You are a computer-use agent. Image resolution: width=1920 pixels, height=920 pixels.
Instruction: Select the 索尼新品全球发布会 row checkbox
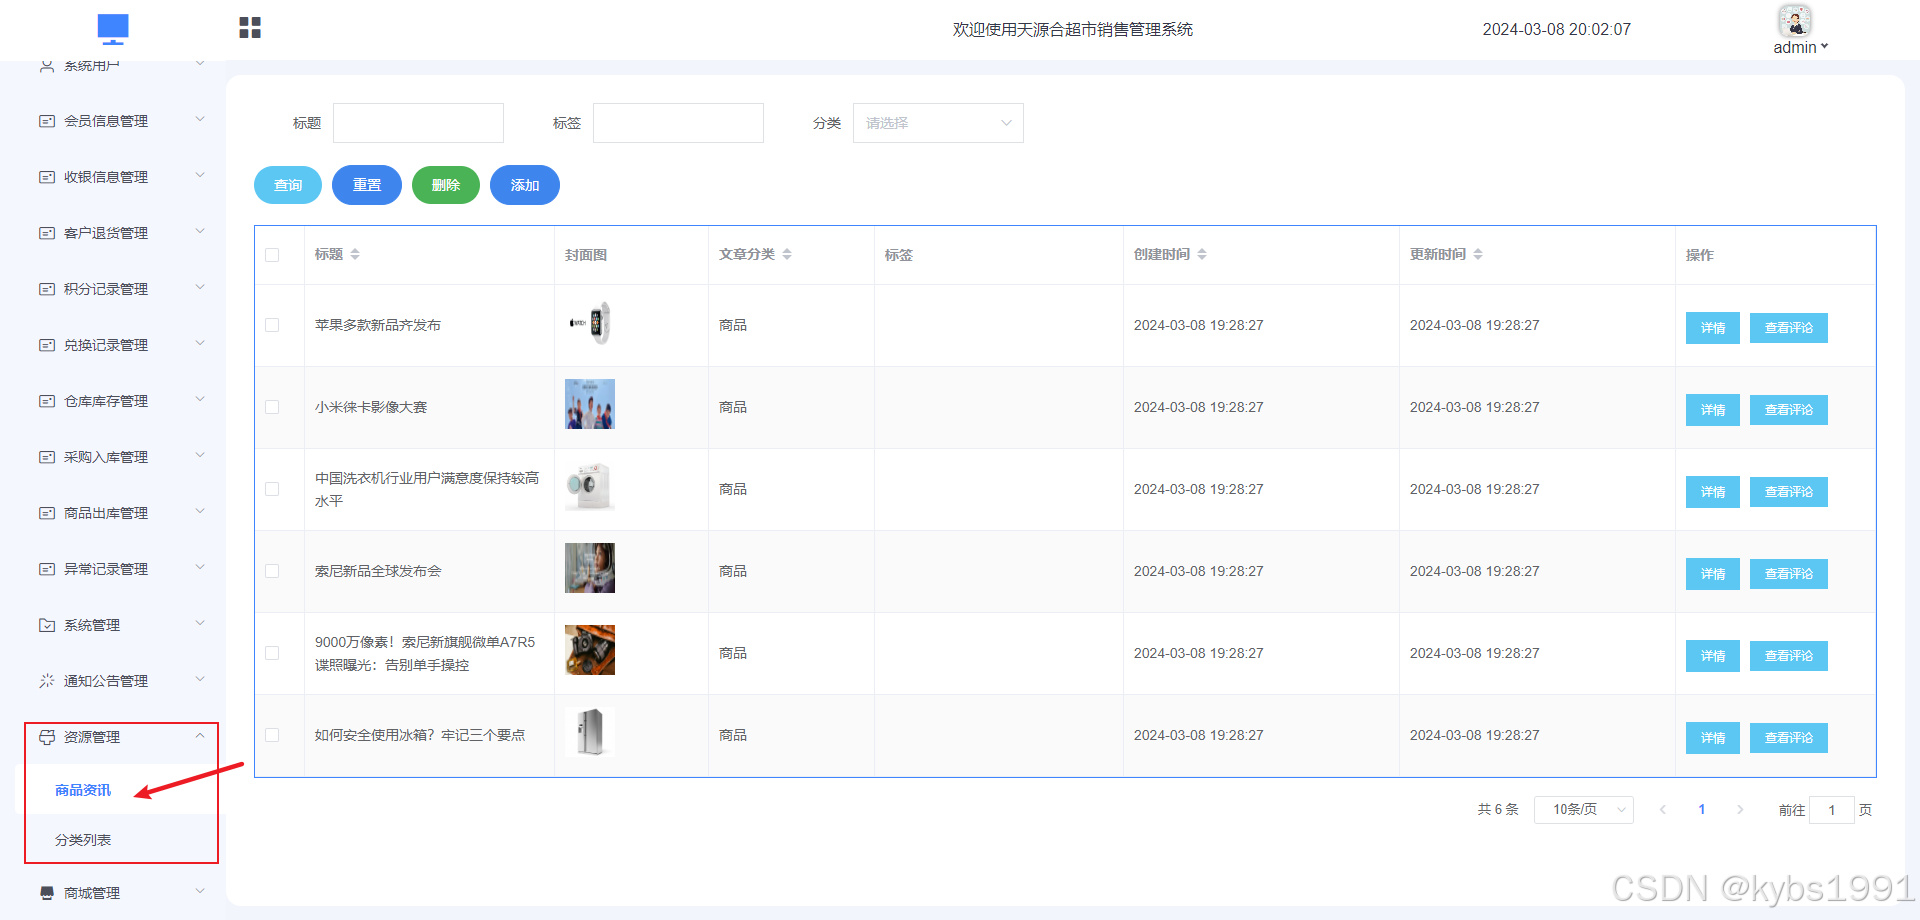point(272,571)
